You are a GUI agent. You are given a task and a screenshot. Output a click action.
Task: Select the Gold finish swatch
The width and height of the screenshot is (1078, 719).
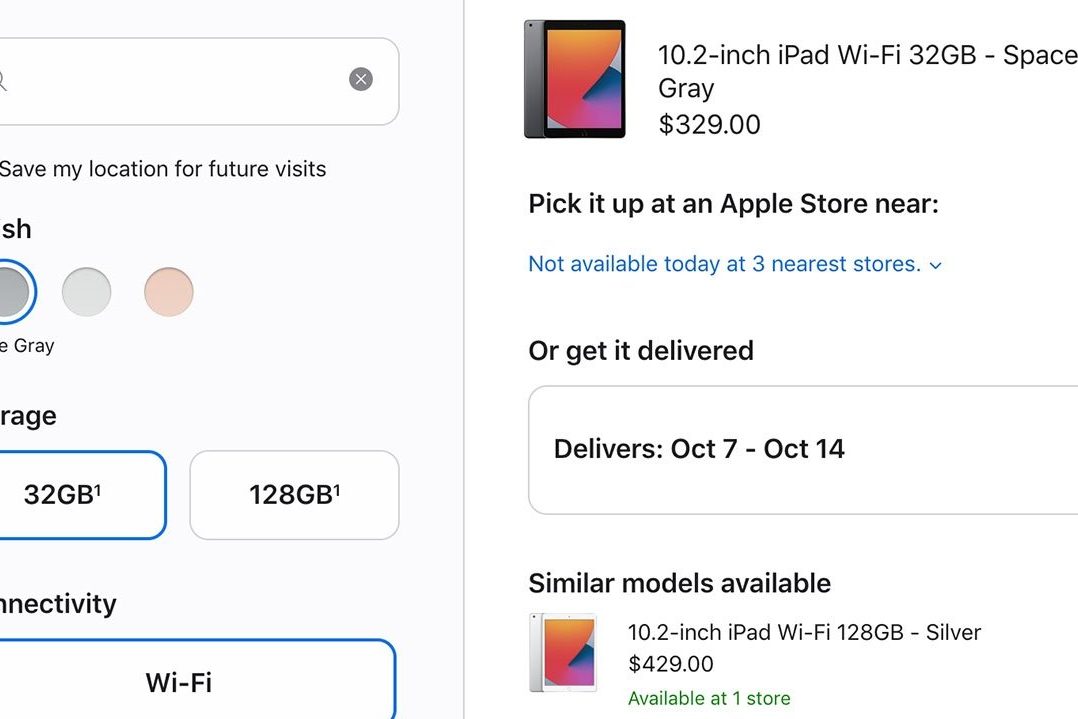(168, 291)
